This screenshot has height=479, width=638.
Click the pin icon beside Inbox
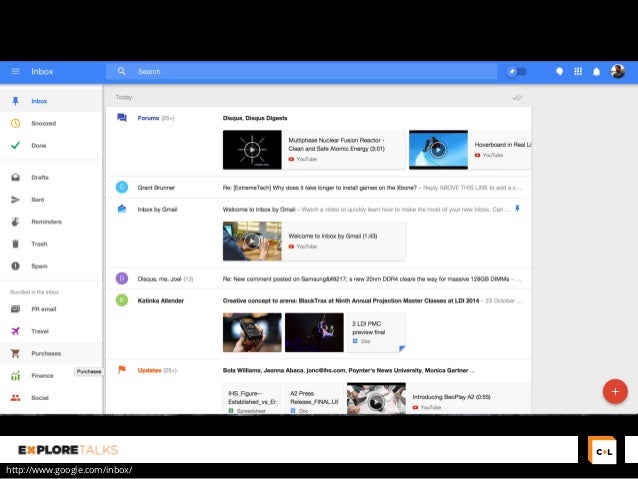[x=15, y=101]
